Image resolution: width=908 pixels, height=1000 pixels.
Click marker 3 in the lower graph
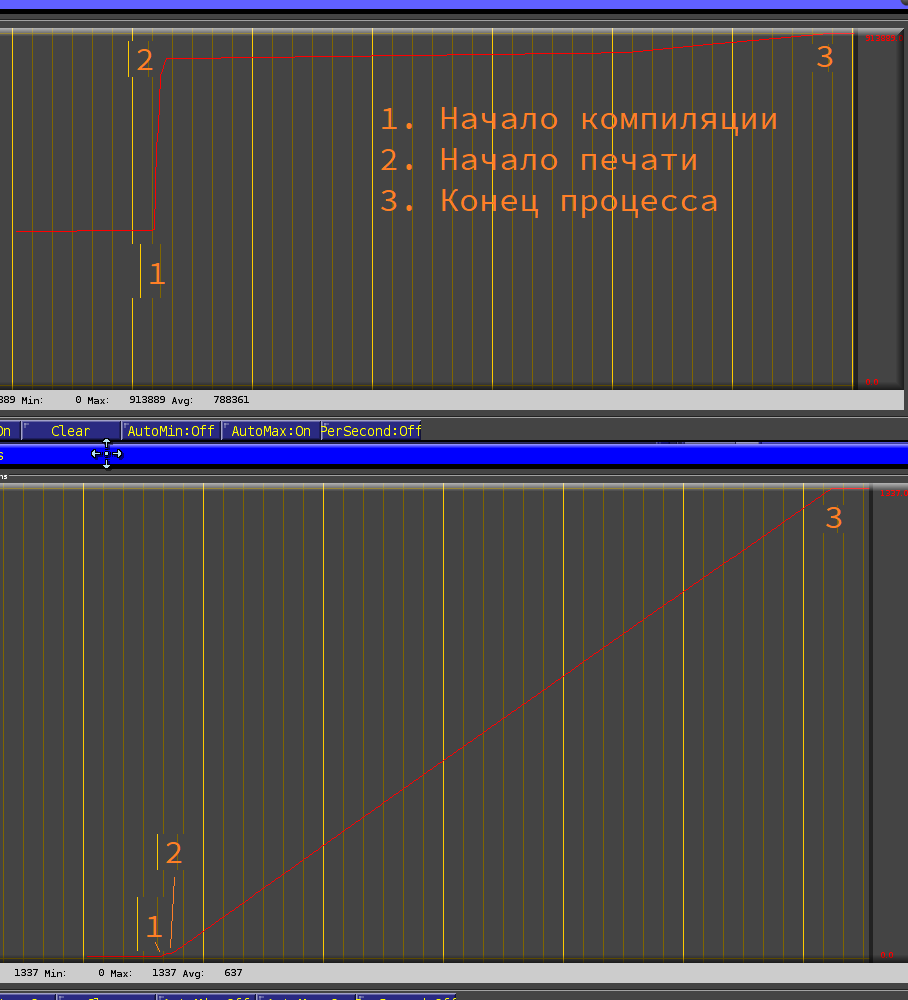pyautogui.click(x=833, y=518)
